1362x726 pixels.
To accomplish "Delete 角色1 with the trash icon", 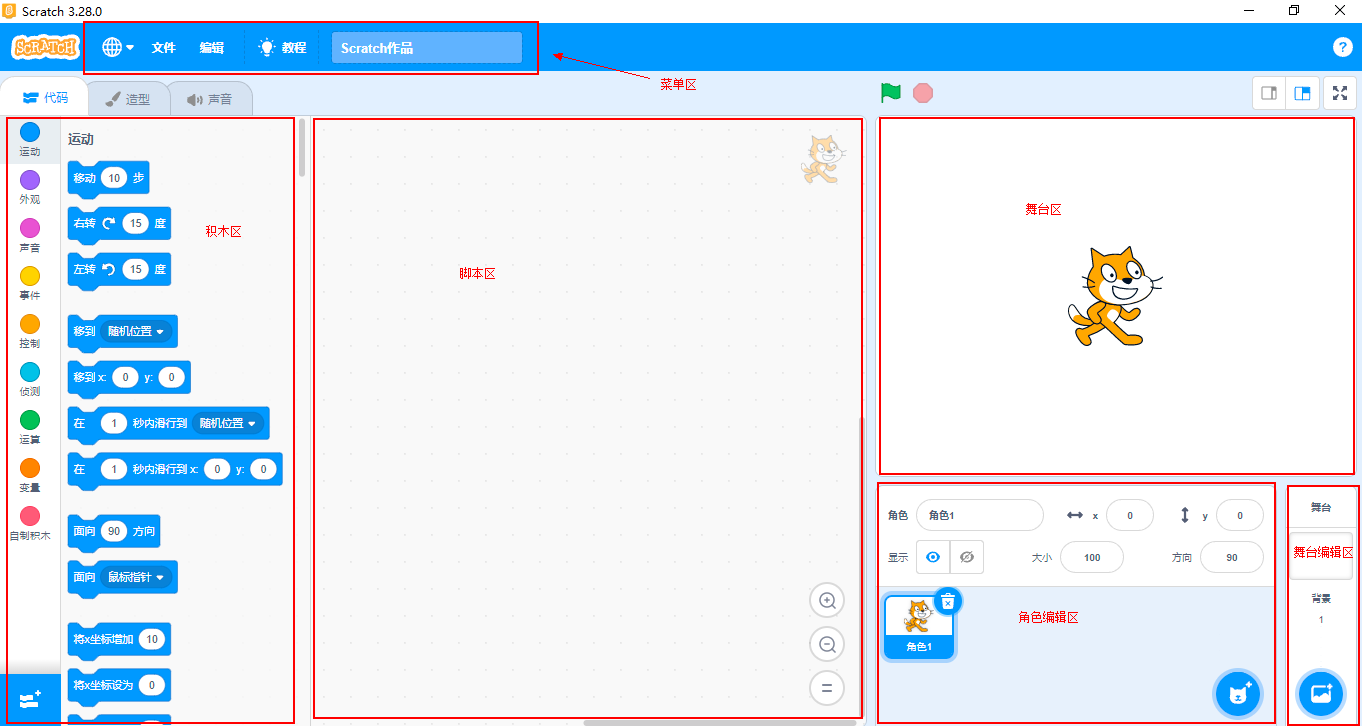I will click(x=948, y=601).
